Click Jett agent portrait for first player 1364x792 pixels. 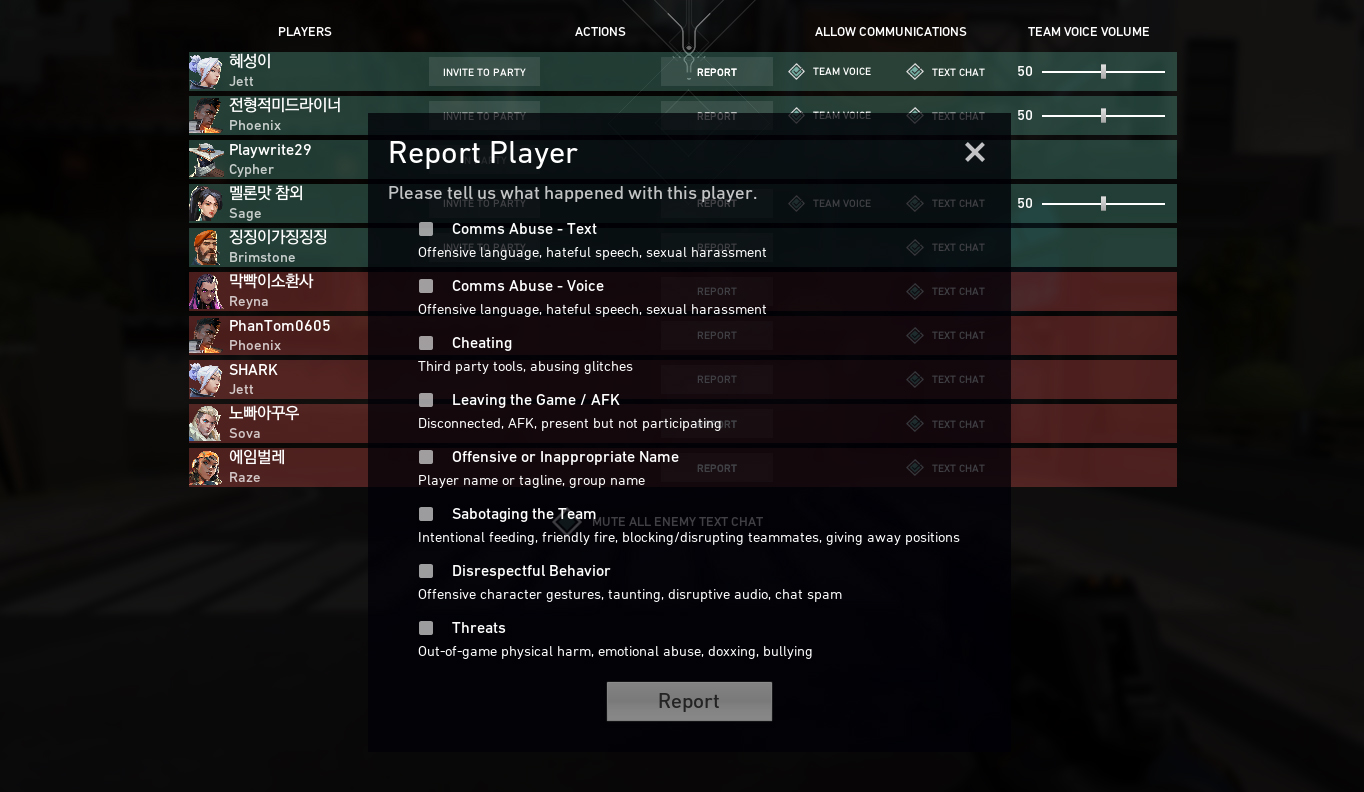click(x=206, y=72)
